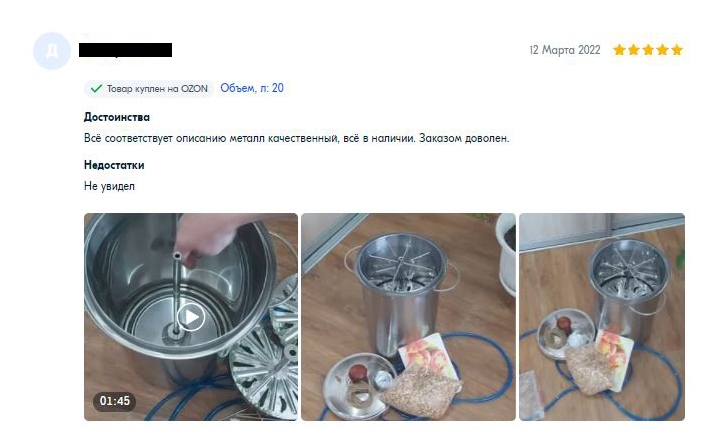The height and width of the screenshot is (430, 717).
Task: Click the green checkmark purchase icon
Action: pos(96,88)
